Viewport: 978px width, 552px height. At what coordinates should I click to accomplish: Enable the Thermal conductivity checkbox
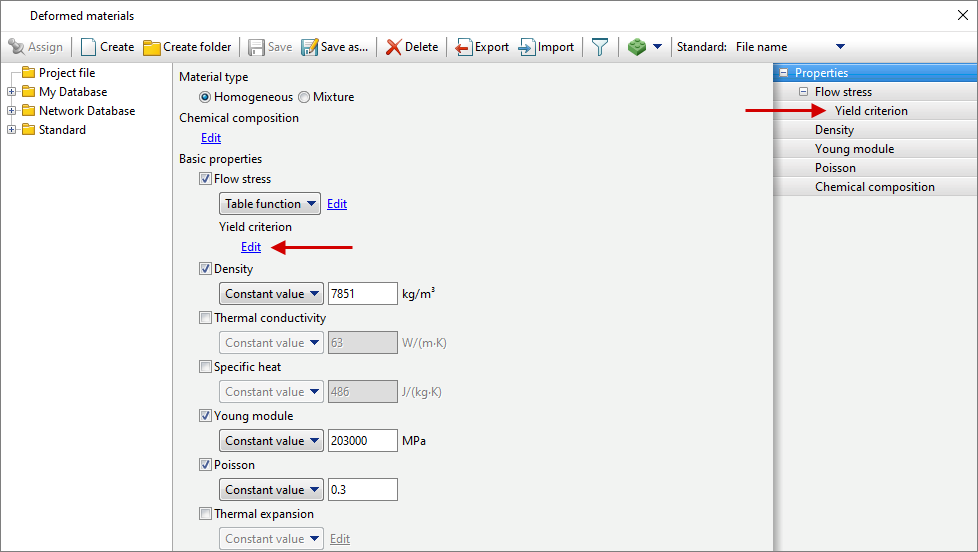point(206,318)
